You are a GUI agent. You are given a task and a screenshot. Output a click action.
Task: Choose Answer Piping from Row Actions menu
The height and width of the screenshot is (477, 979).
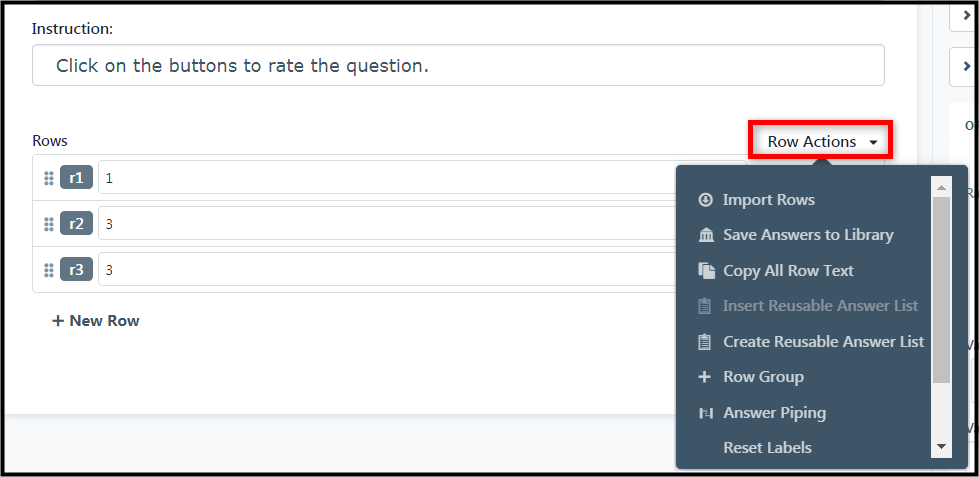(x=774, y=413)
